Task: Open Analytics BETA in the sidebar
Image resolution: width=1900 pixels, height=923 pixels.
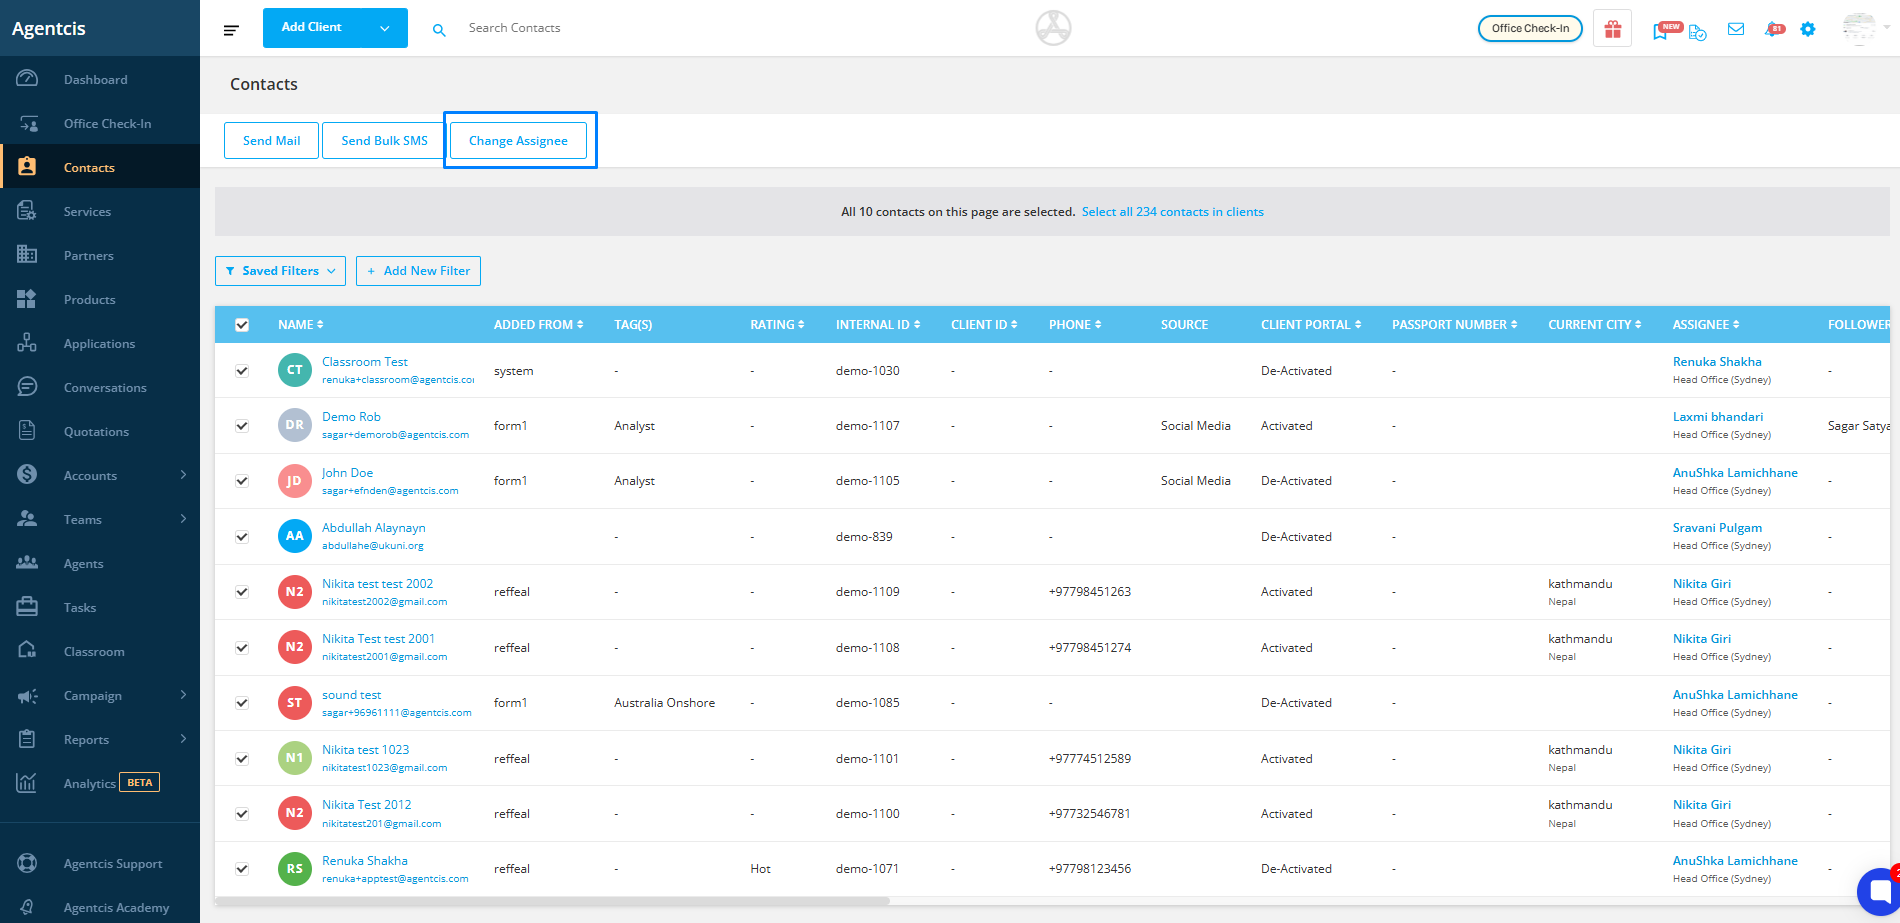Action: [100, 783]
